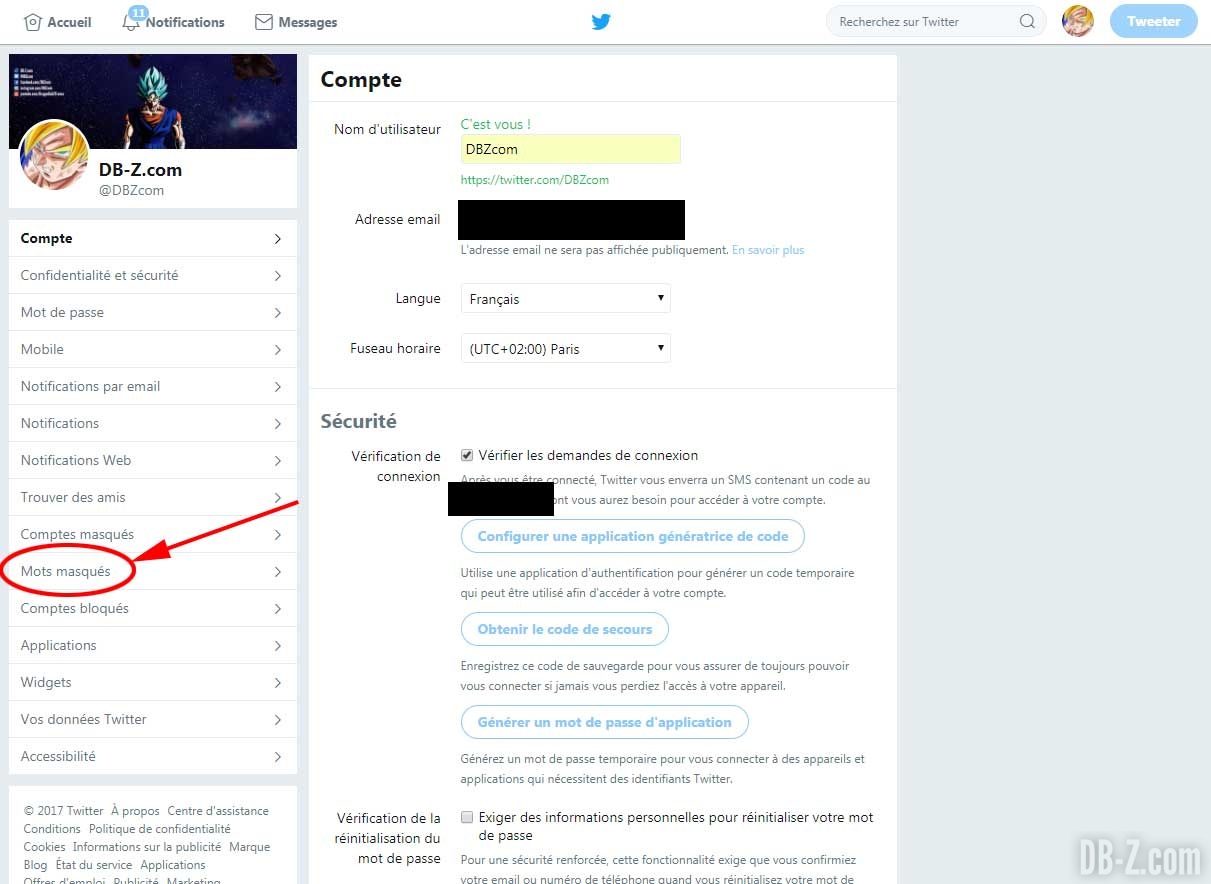Viewport: 1211px width, 884px height.
Task: Click Obtenir le code de secours
Action: click(x=565, y=629)
